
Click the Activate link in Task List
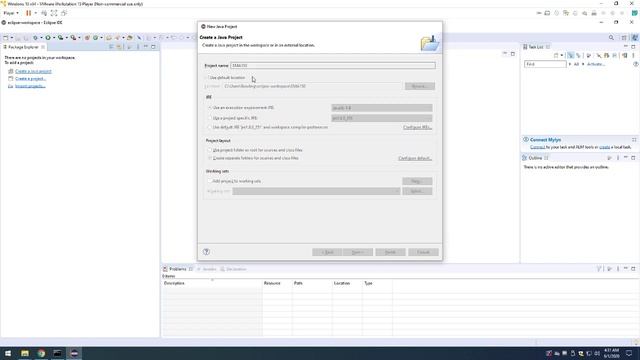coord(596,64)
